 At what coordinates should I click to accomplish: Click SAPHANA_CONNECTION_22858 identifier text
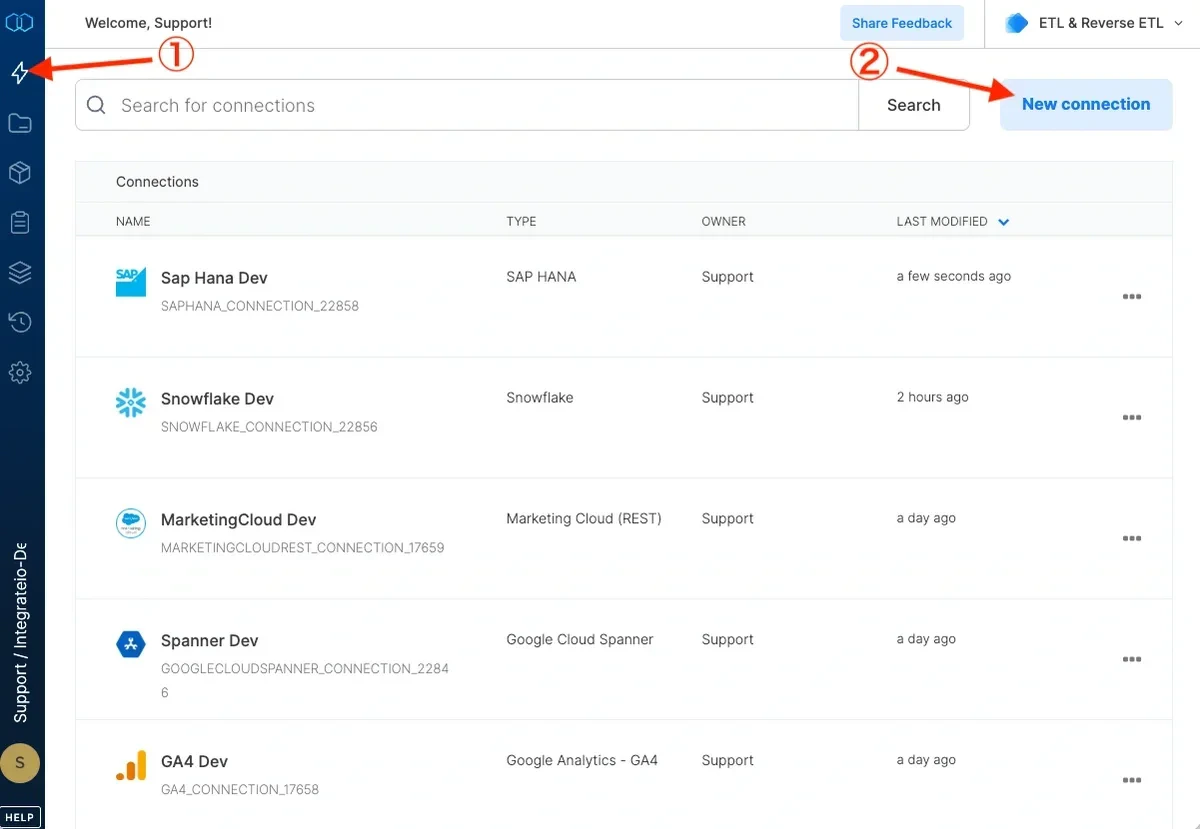(260, 306)
